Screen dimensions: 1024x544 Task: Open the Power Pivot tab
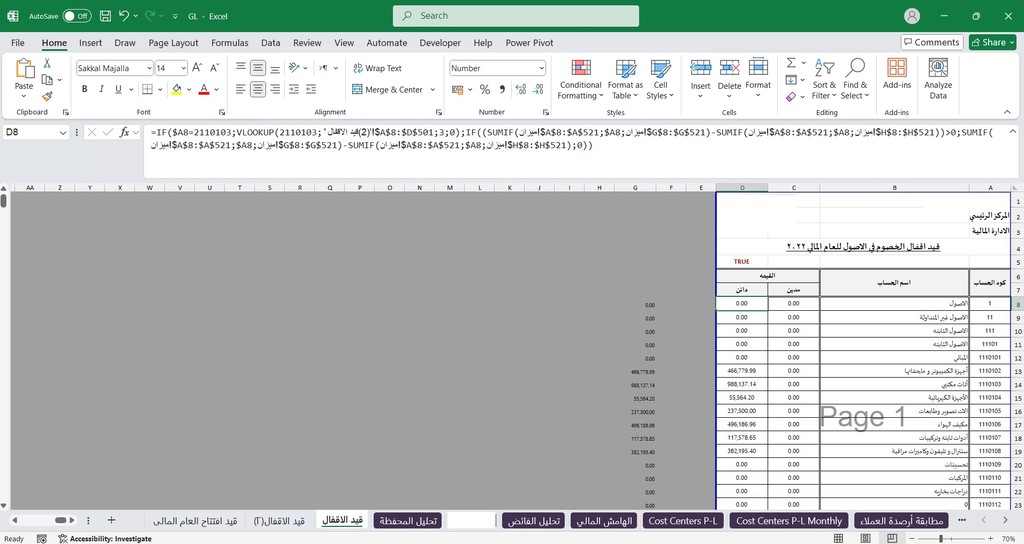(529, 42)
